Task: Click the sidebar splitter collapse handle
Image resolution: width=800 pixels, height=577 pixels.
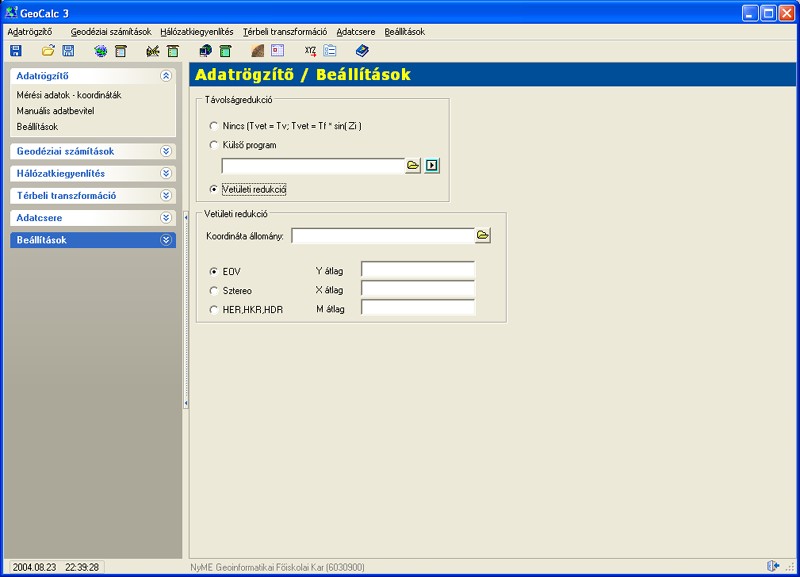Action: tap(186, 310)
